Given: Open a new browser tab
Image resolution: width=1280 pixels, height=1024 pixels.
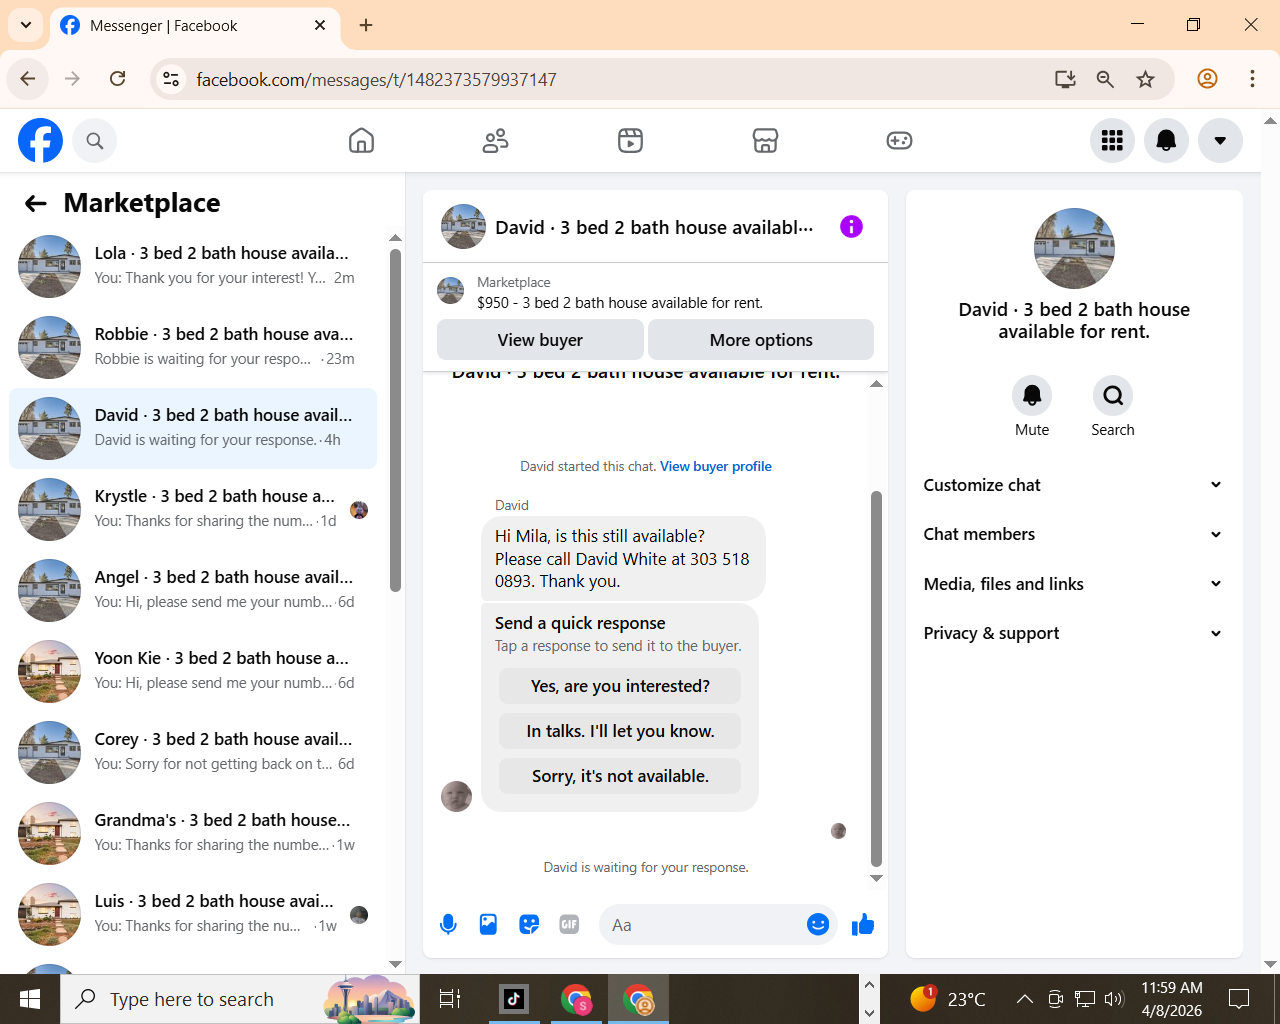Looking at the screenshot, I should pyautogui.click(x=366, y=25).
